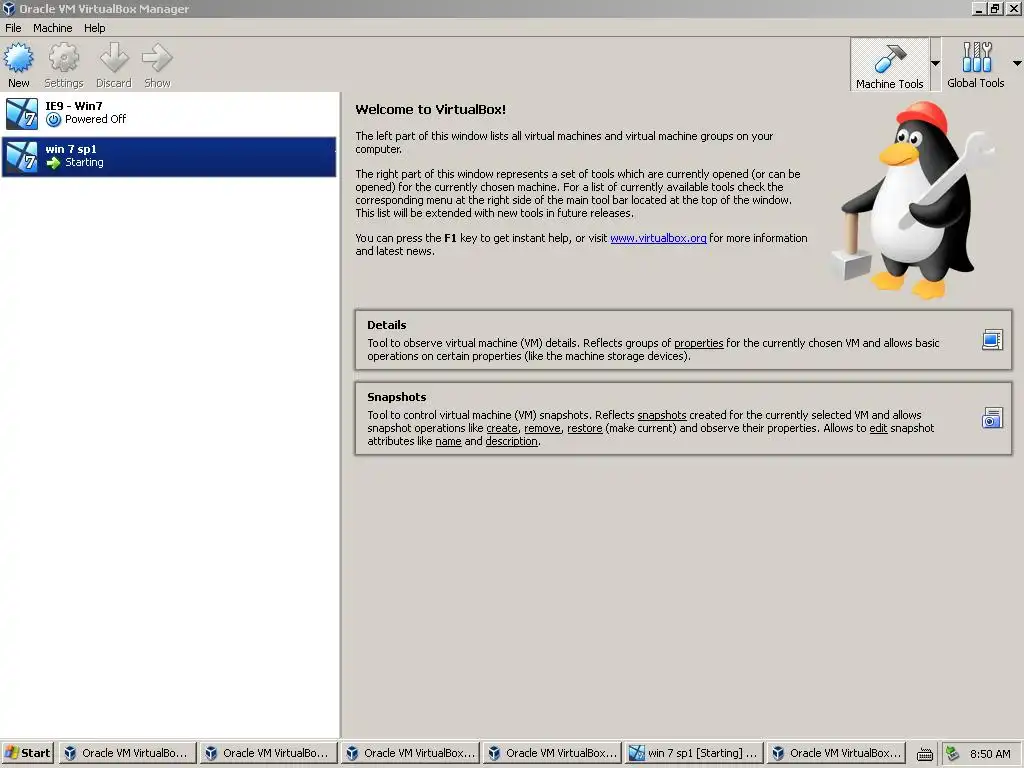The height and width of the screenshot is (768, 1024).
Task: Click the 'Welcome to VirtualBox!' heading
Action: pos(430,110)
